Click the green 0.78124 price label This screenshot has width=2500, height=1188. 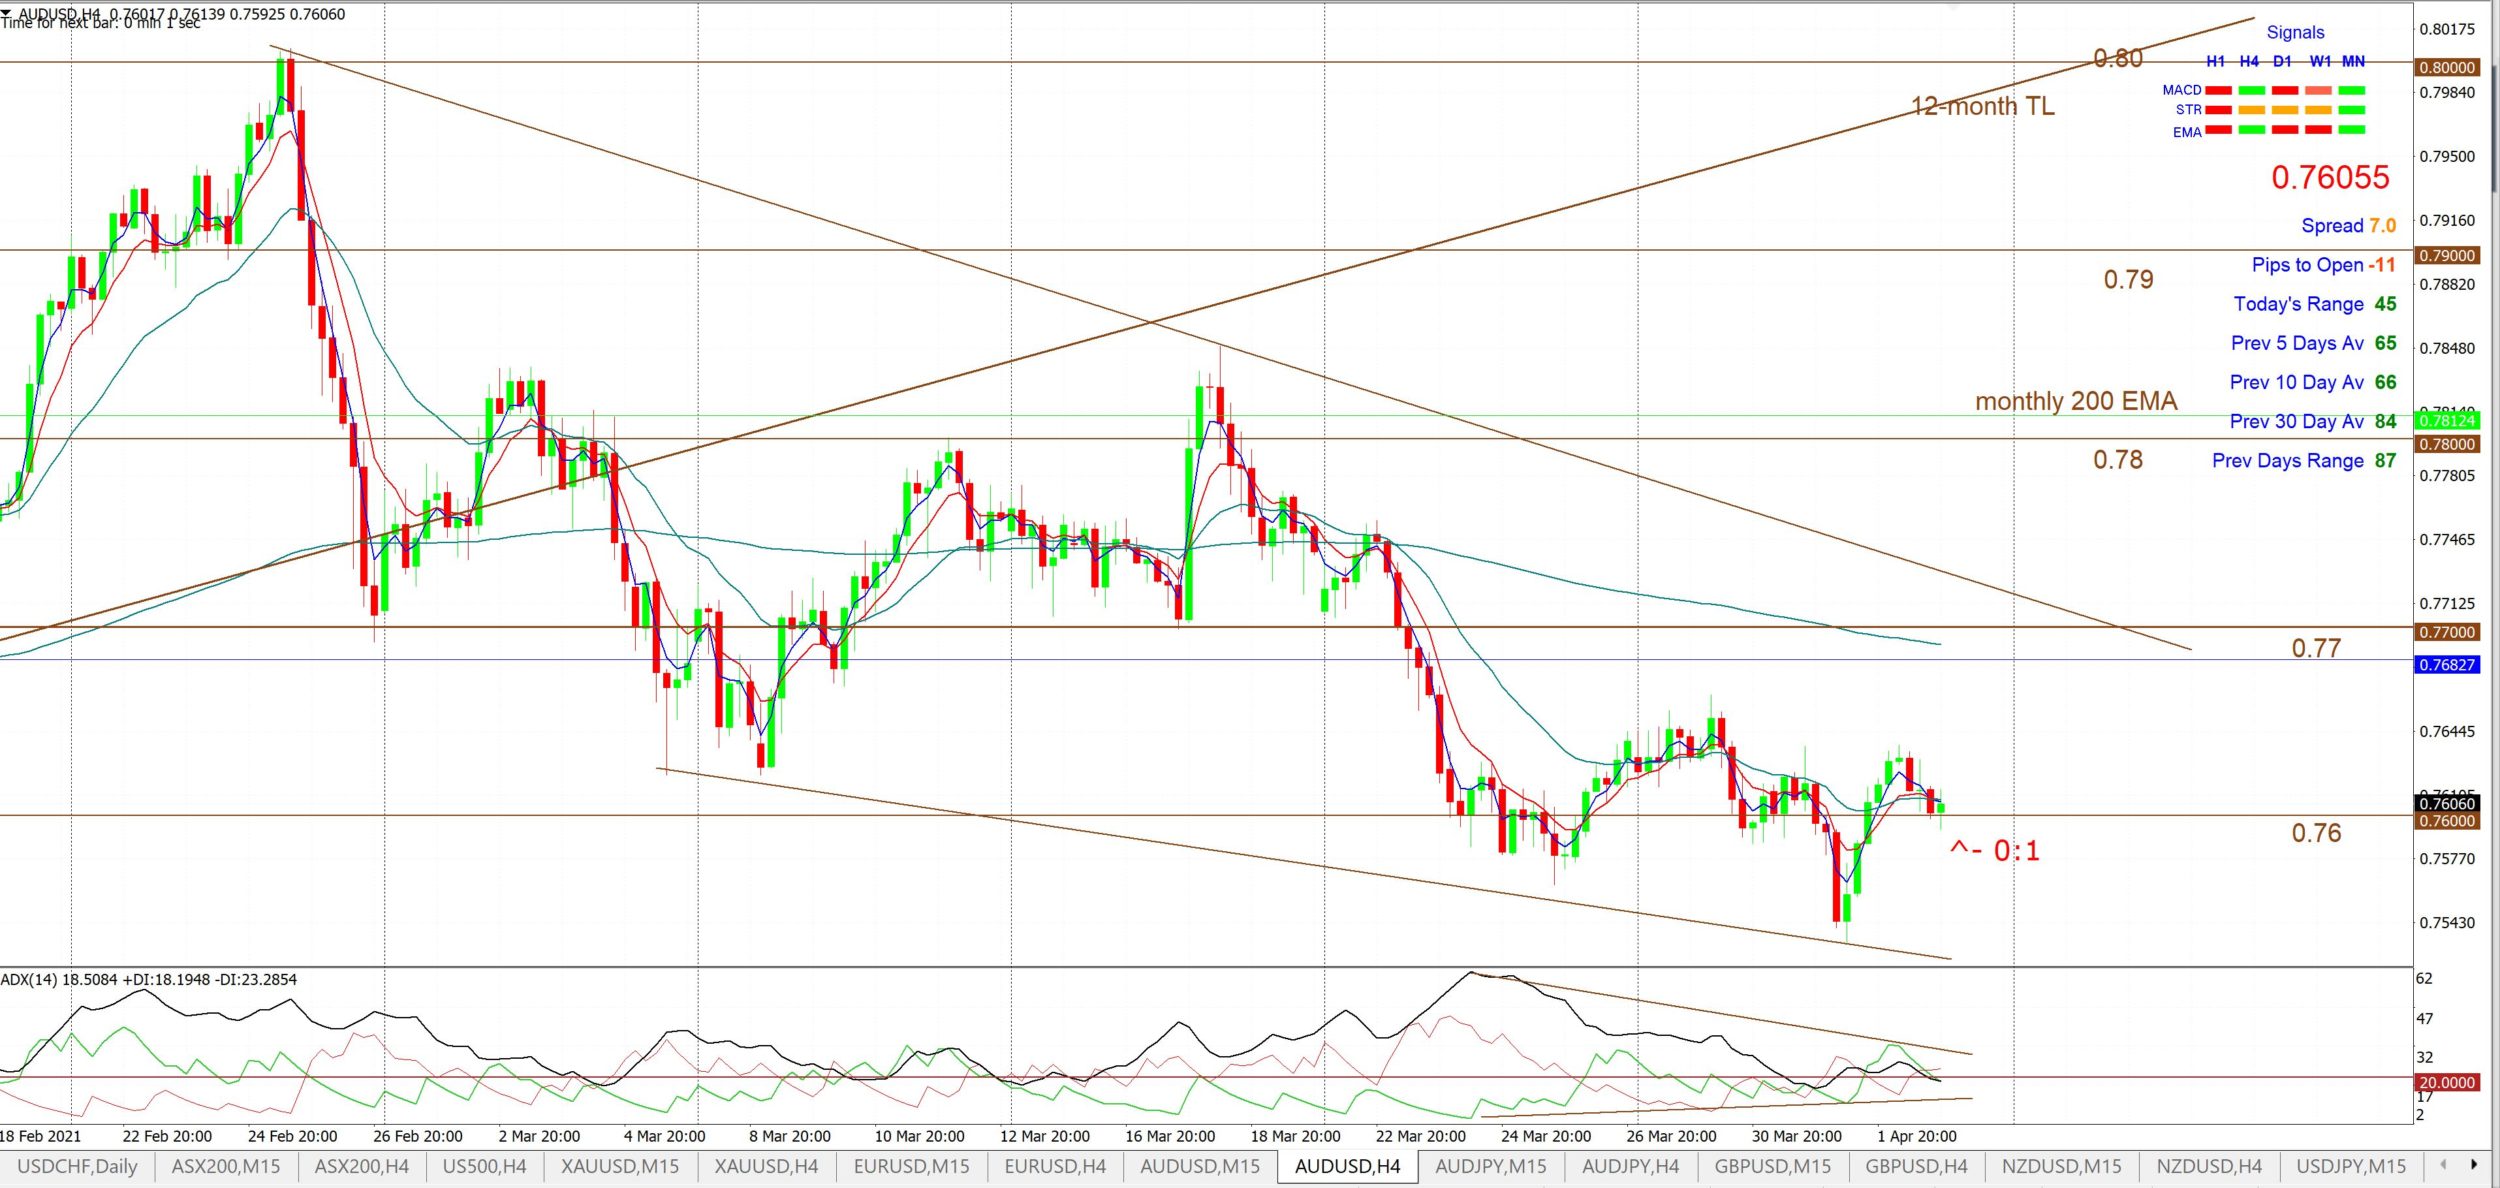point(2447,421)
